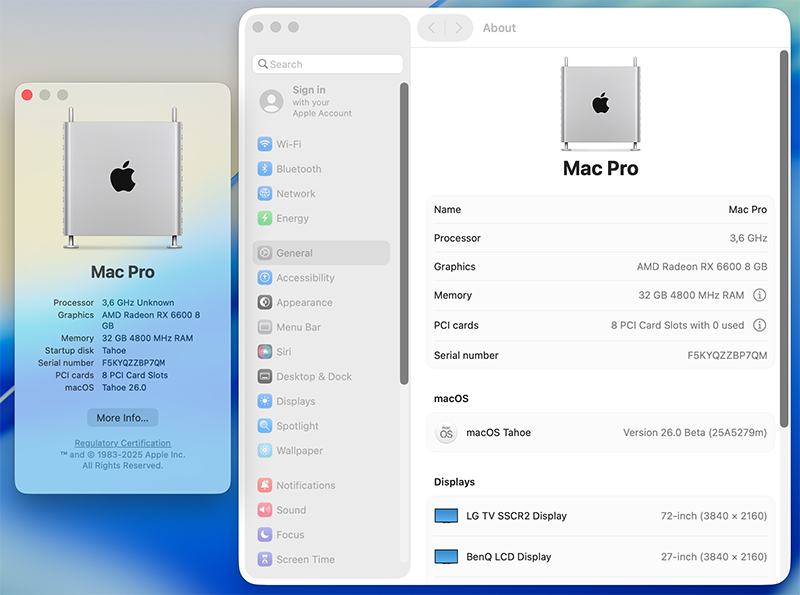
Task: Click the General gear icon
Action: click(x=264, y=253)
